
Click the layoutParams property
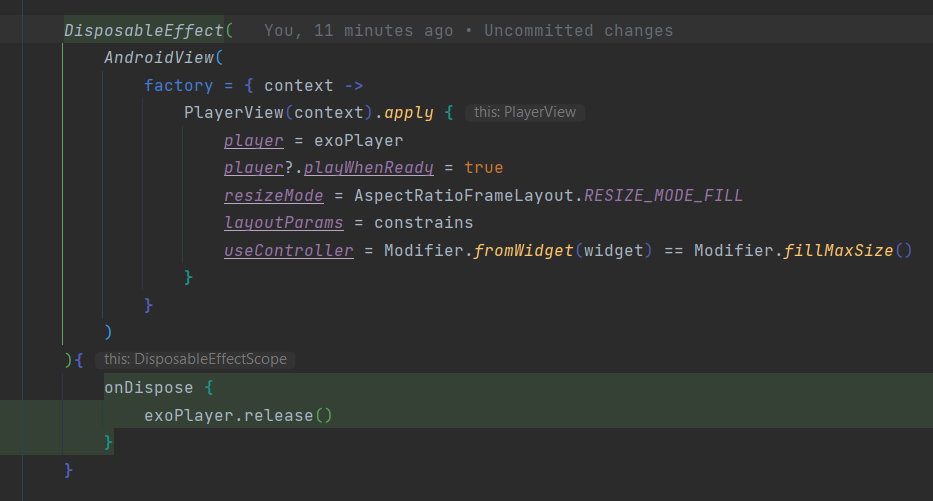point(283,223)
